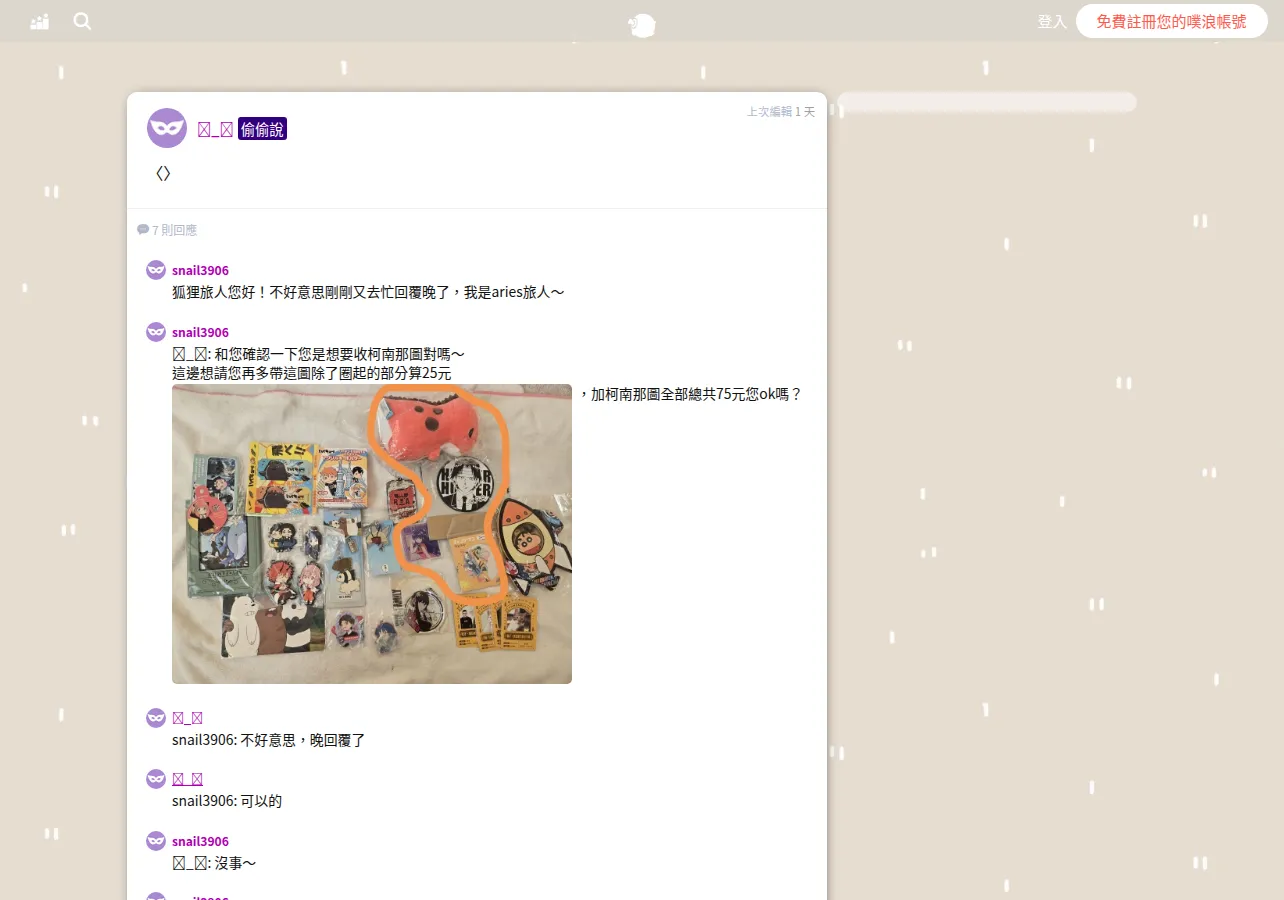Click the text 加柯南那圖全部總共75元您ok嗎？
Viewport: 1284px width, 900px height.
coord(697,394)
